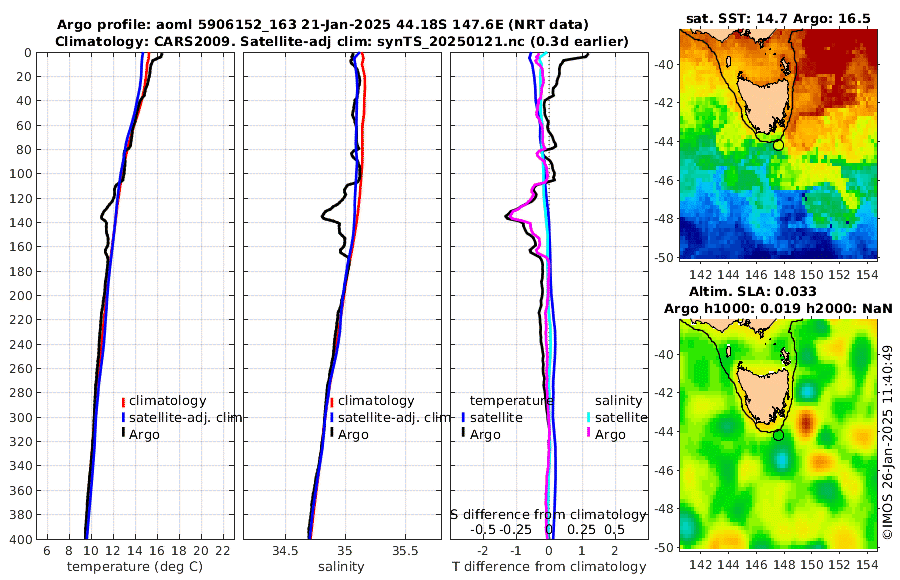Click the '-0.5' S difference scale value
The image size is (900, 580).
[483, 529]
